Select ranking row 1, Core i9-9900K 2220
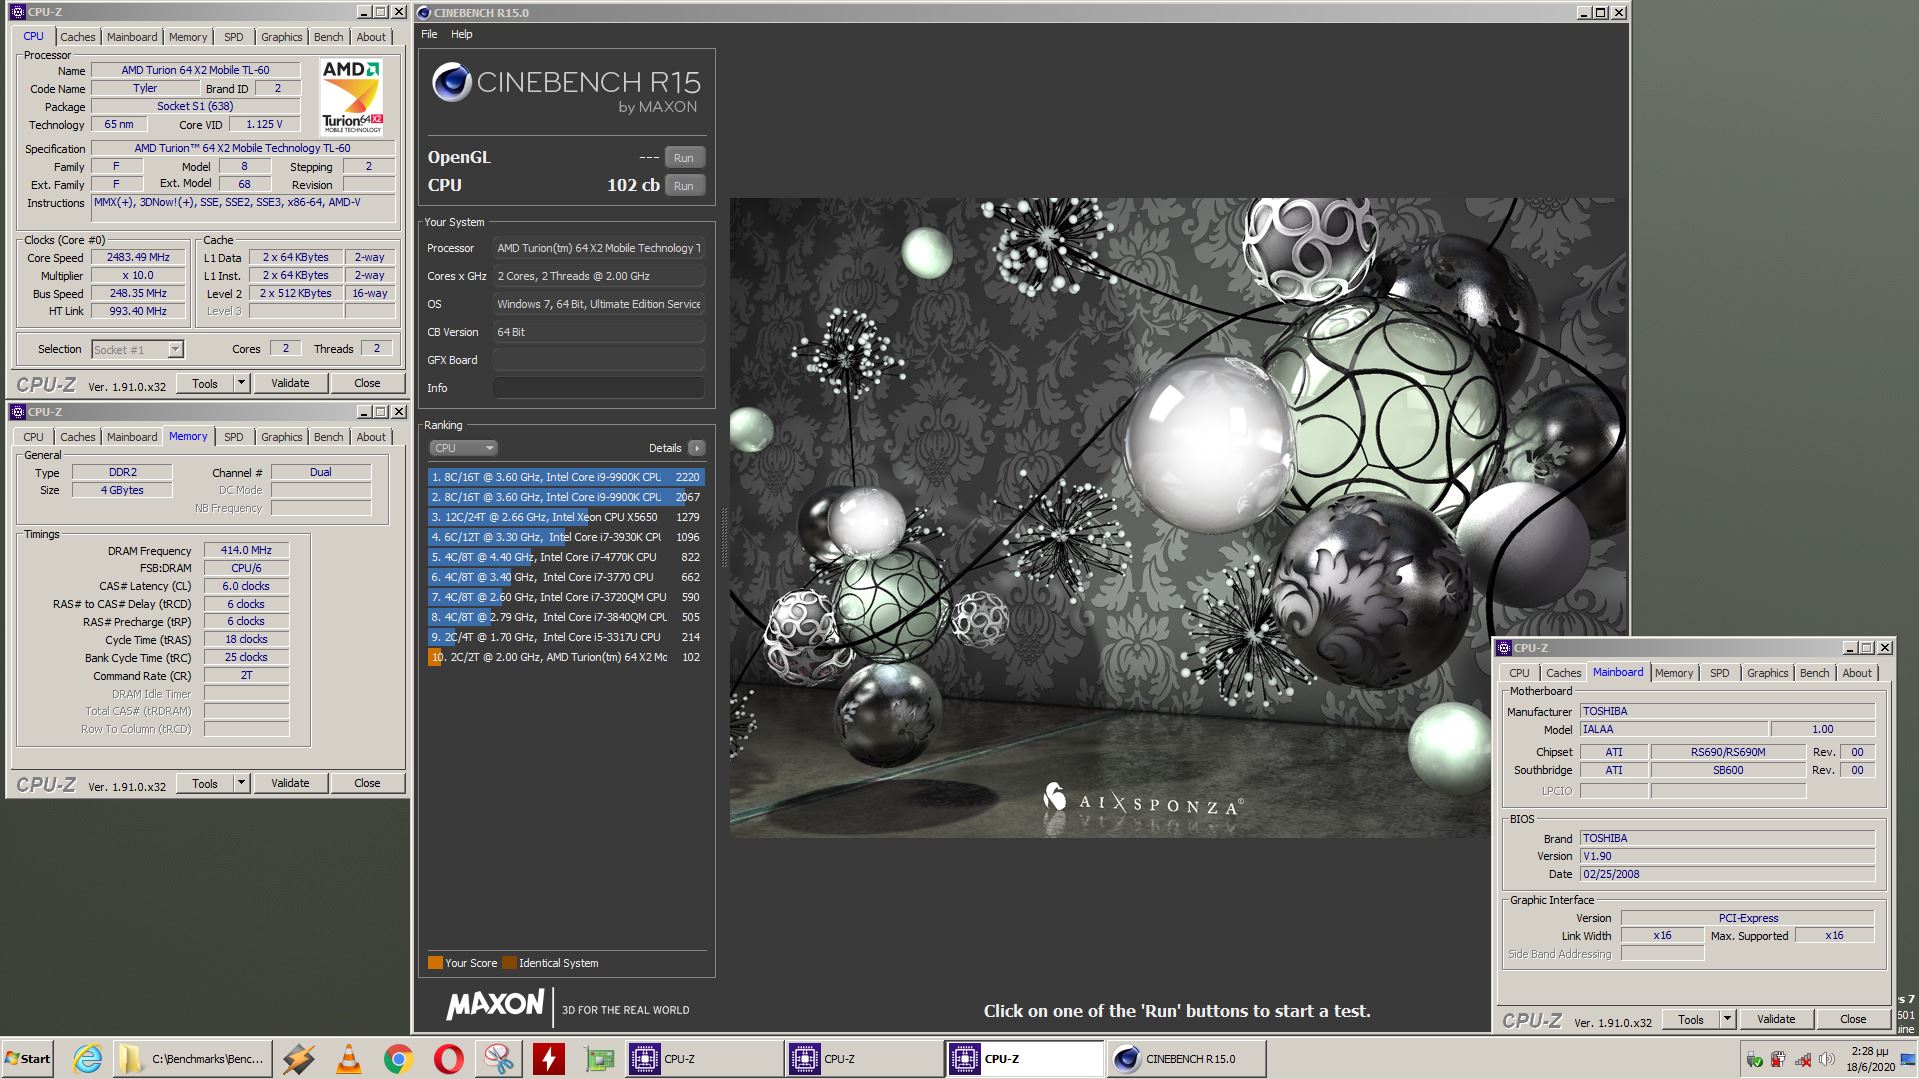This screenshot has height=1079, width=1919. click(x=566, y=477)
